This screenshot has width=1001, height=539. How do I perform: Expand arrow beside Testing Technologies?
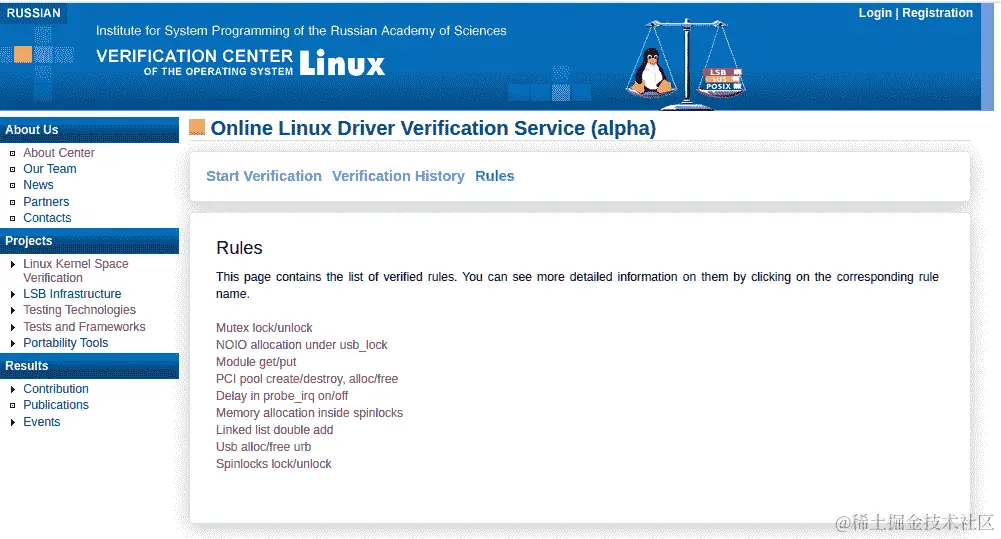13,310
